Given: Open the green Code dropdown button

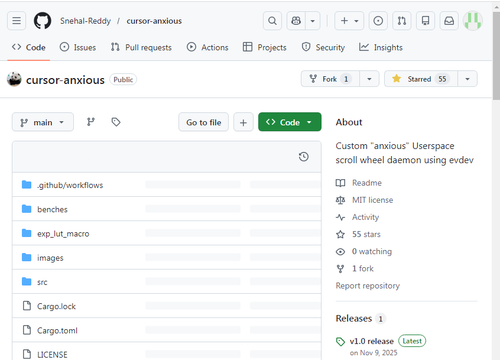Looking at the screenshot, I should [290, 122].
